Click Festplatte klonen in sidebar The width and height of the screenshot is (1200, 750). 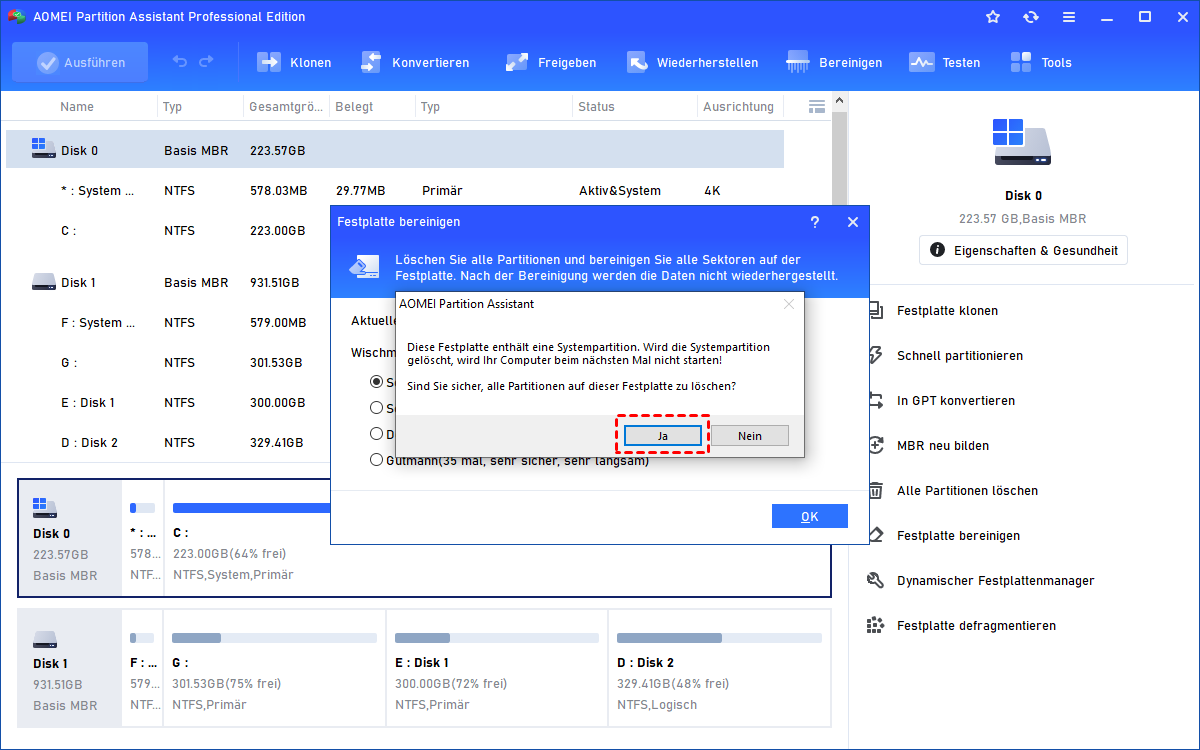click(947, 311)
